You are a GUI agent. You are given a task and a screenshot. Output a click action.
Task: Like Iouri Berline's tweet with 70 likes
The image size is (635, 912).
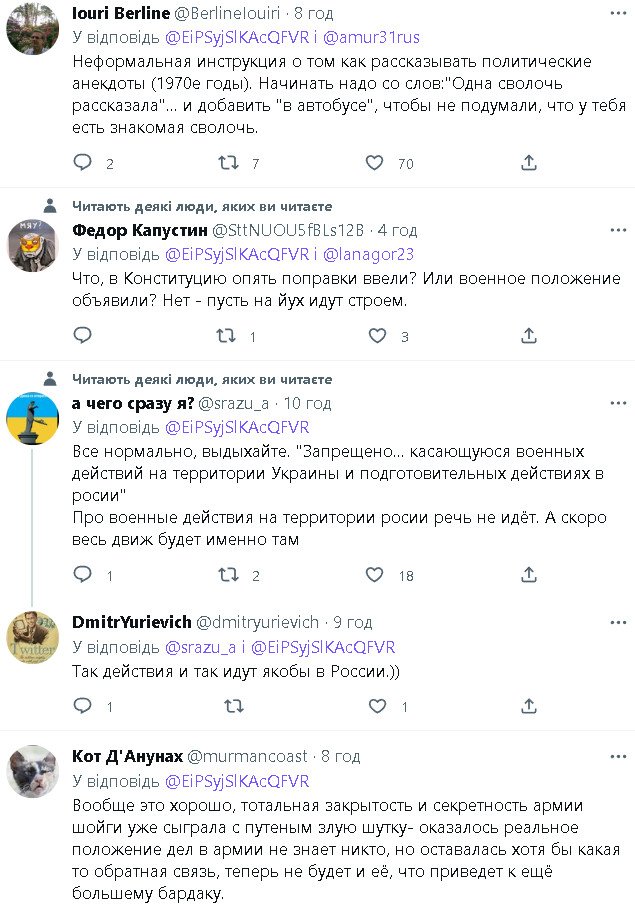[x=374, y=163]
